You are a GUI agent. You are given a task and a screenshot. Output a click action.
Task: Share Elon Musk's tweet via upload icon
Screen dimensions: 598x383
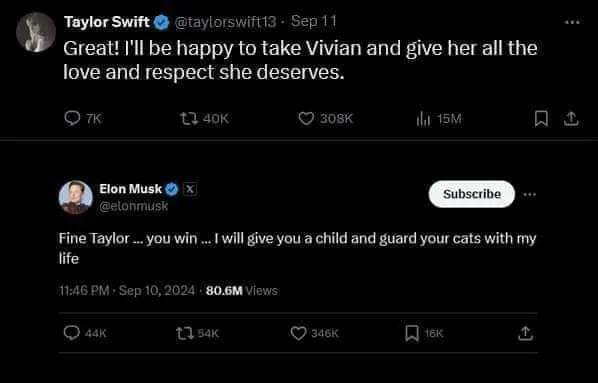point(525,333)
